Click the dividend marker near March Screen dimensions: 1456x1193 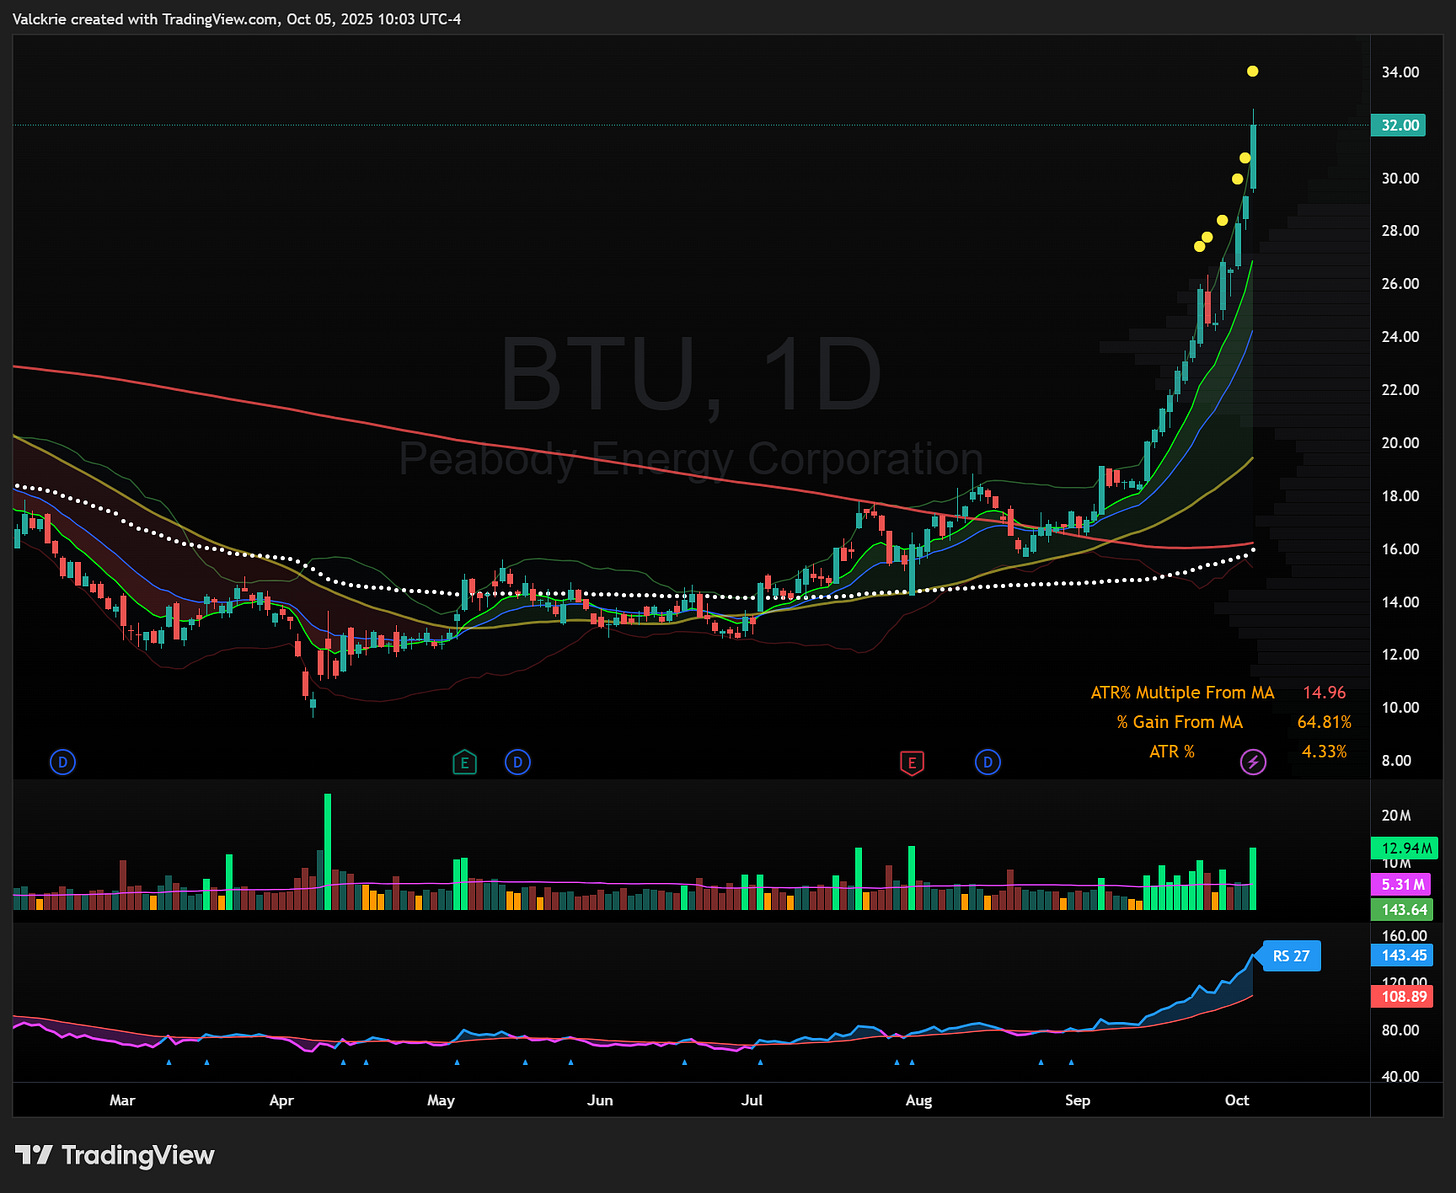62,762
